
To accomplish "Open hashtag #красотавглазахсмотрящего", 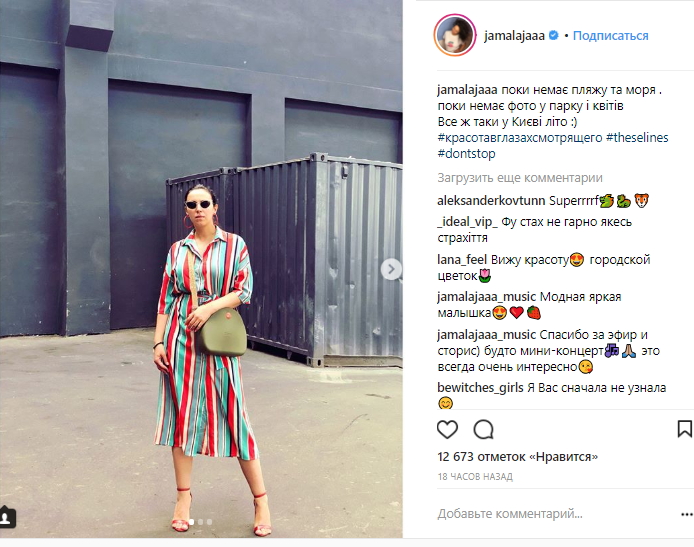I will [520, 138].
